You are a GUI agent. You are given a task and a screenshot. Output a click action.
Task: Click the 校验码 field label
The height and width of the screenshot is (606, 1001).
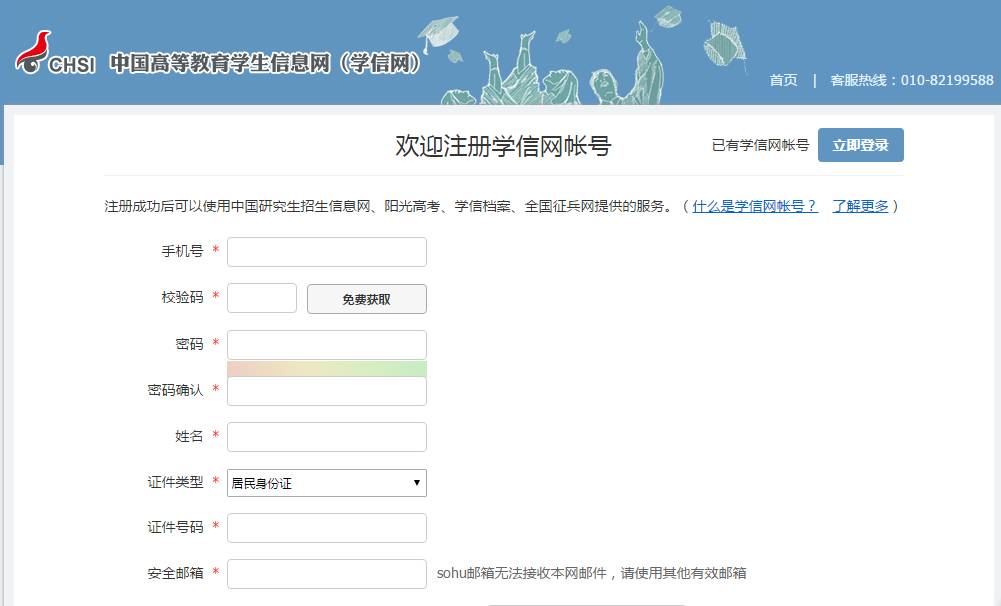tap(182, 298)
